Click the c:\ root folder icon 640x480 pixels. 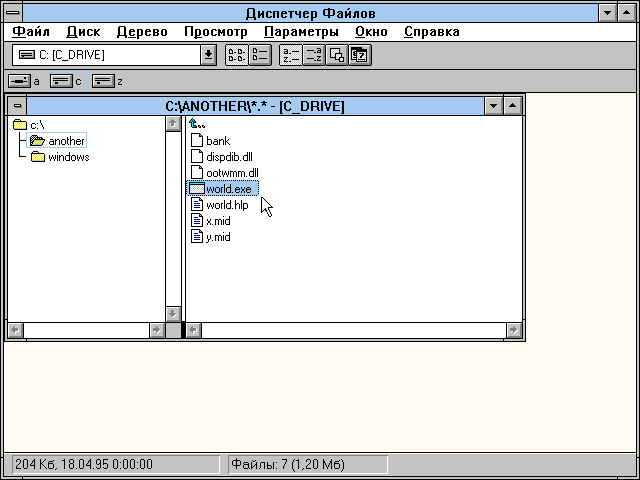[20, 124]
